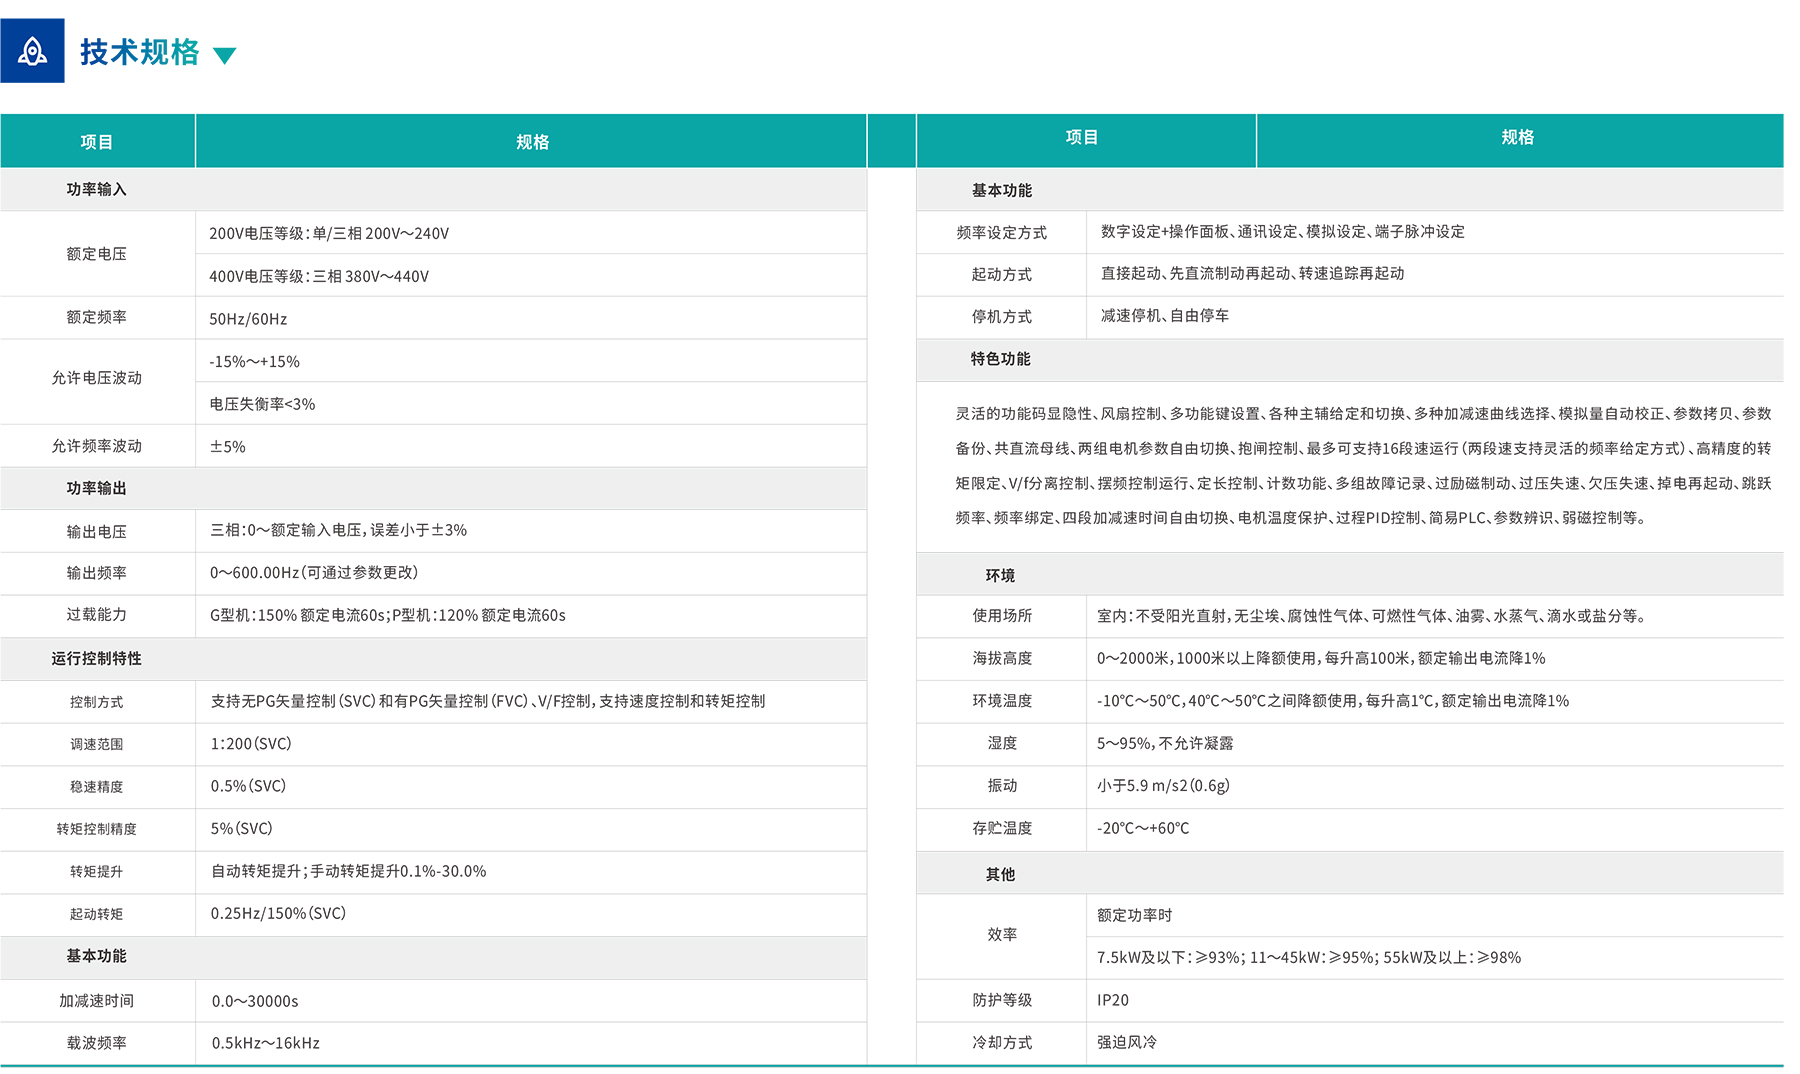Click the 运行控制特性 section header
Viewport: 1800px width, 1074px height.
pos(97,658)
